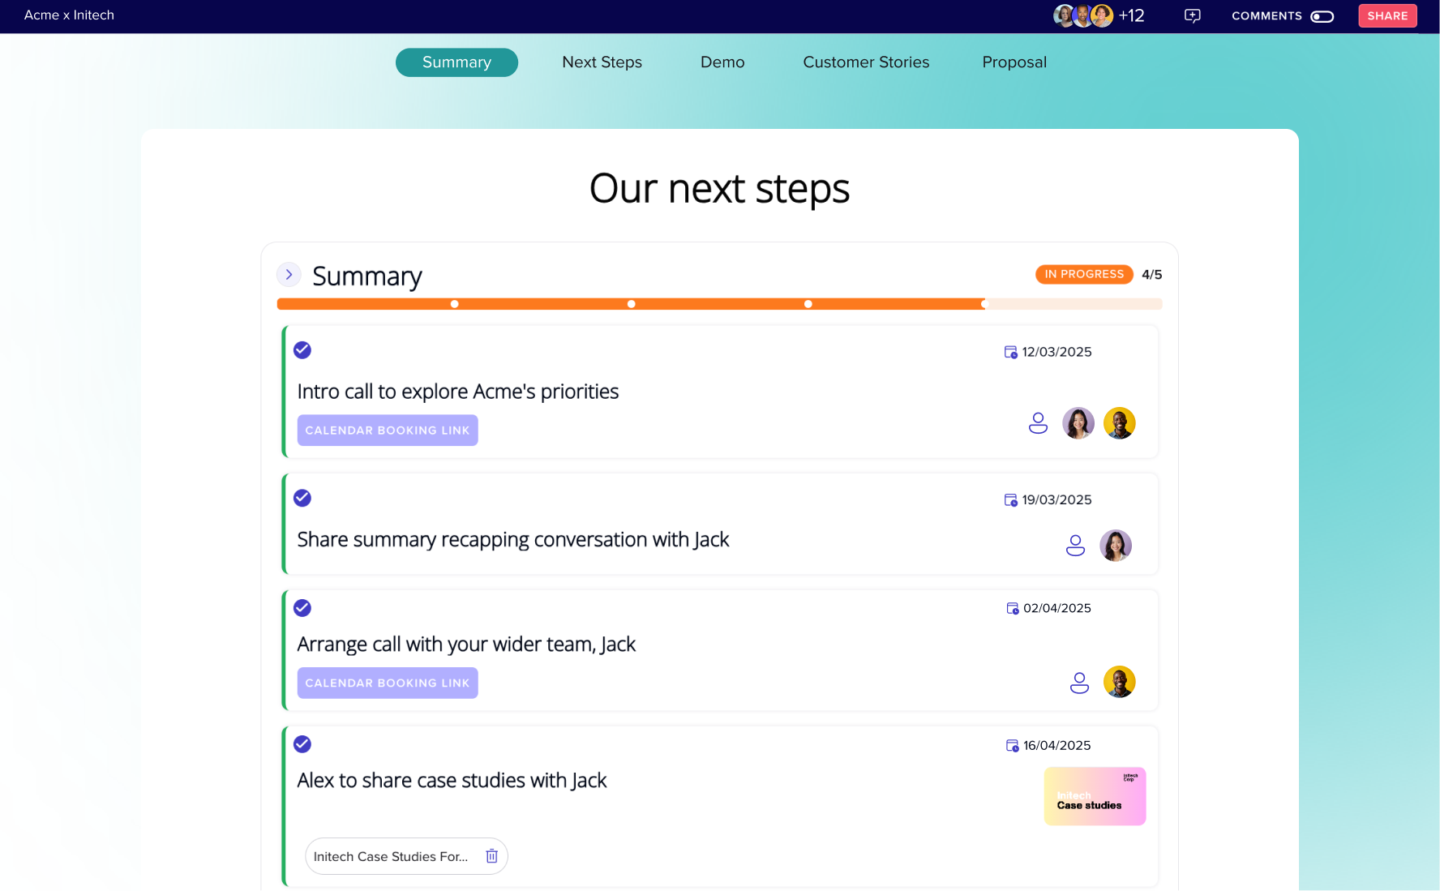
Task: Open the +12 collaborators list
Action: (1131, 16)
